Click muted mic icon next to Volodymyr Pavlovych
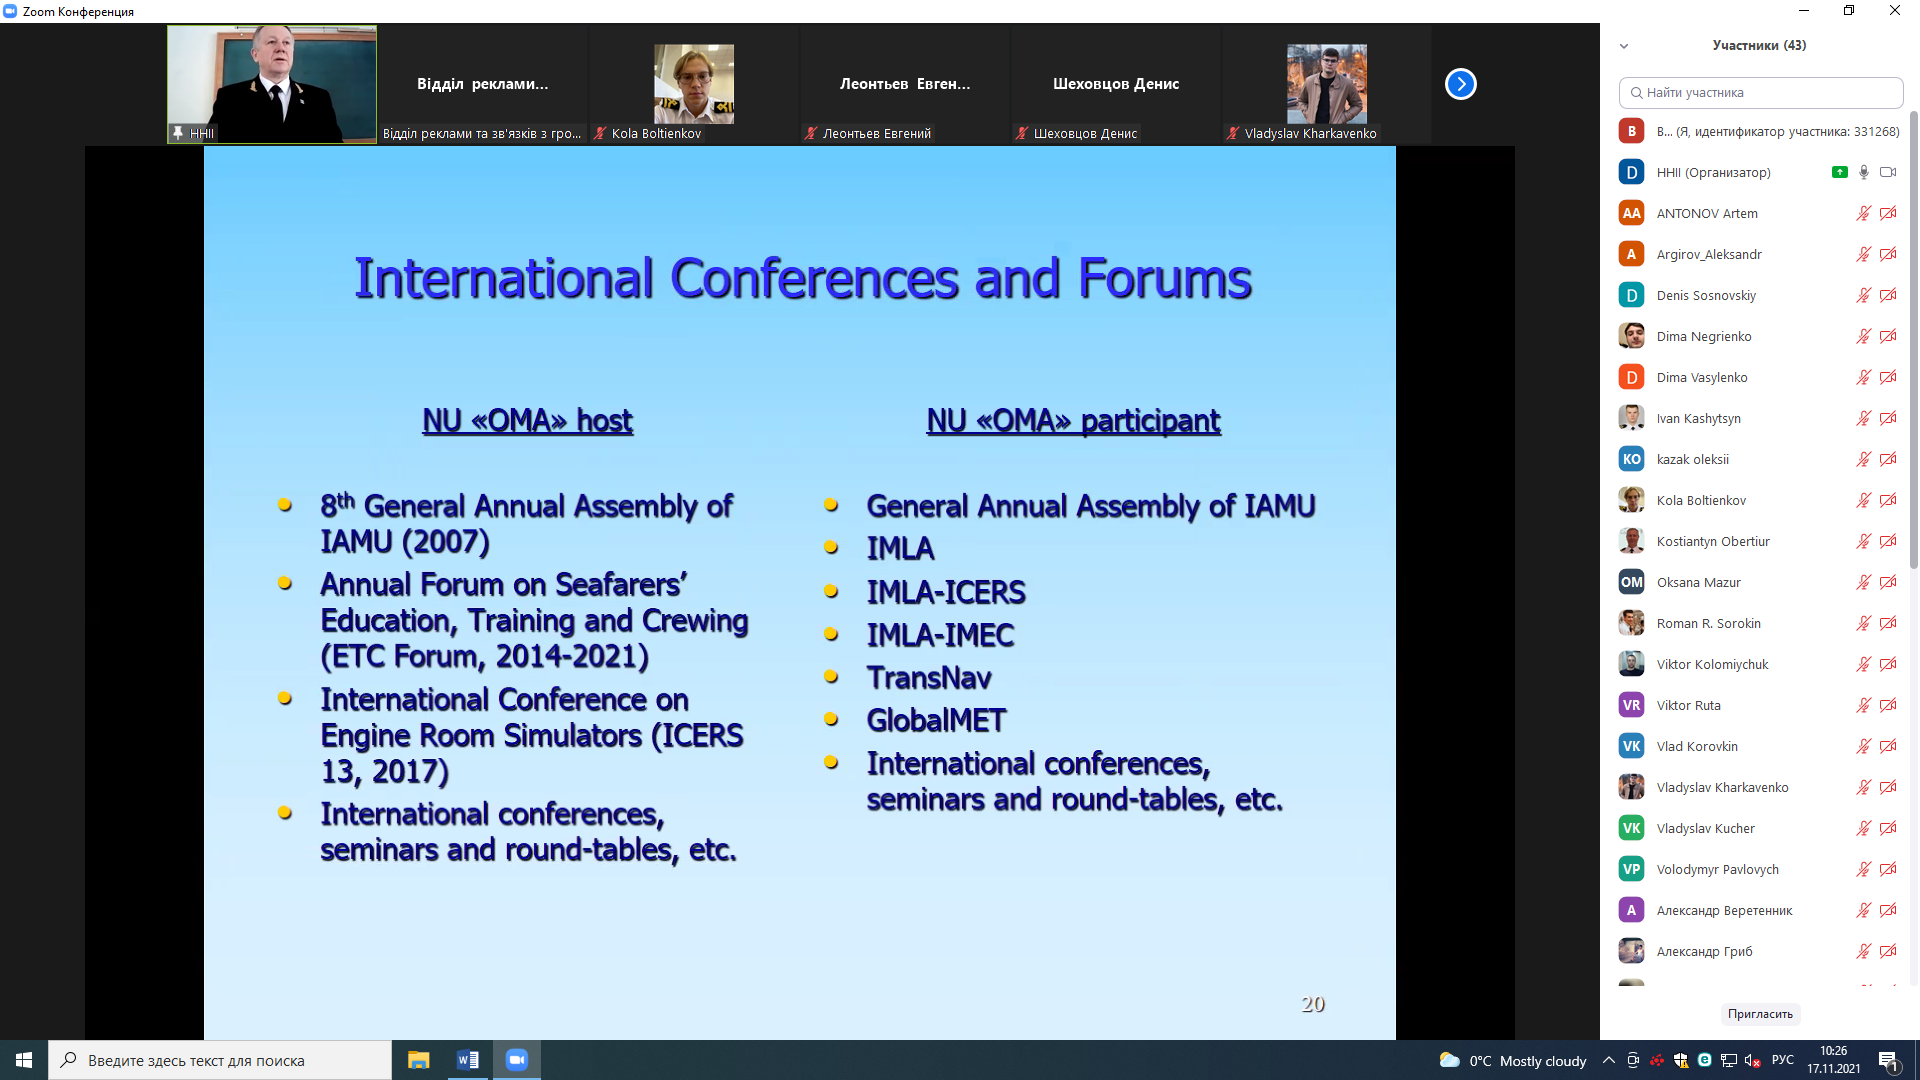This screenshot has width=1920, height=1080. tap(1864, 869)
